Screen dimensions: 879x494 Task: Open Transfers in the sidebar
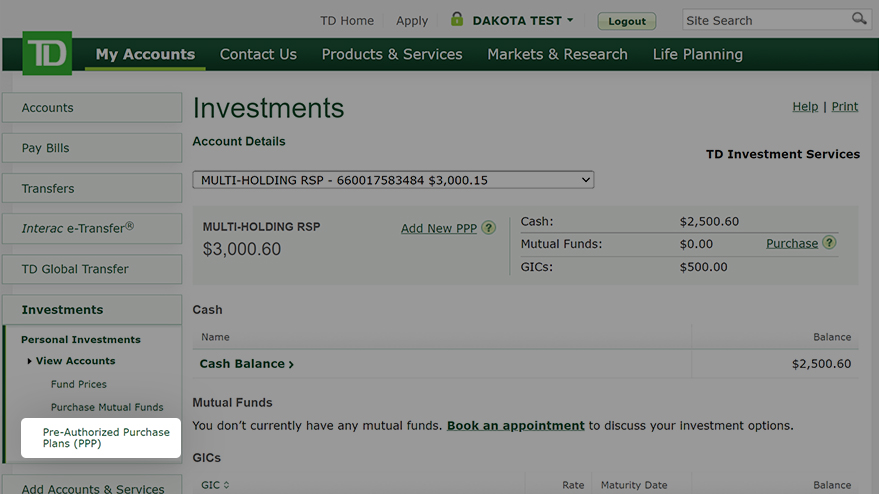tap(92, 188)
